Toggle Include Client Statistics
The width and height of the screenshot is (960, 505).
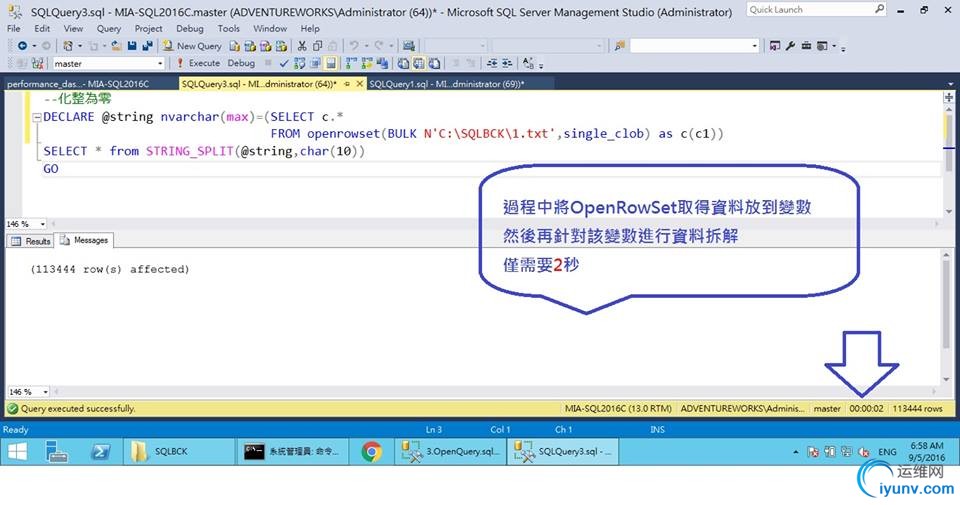point(383,63)
